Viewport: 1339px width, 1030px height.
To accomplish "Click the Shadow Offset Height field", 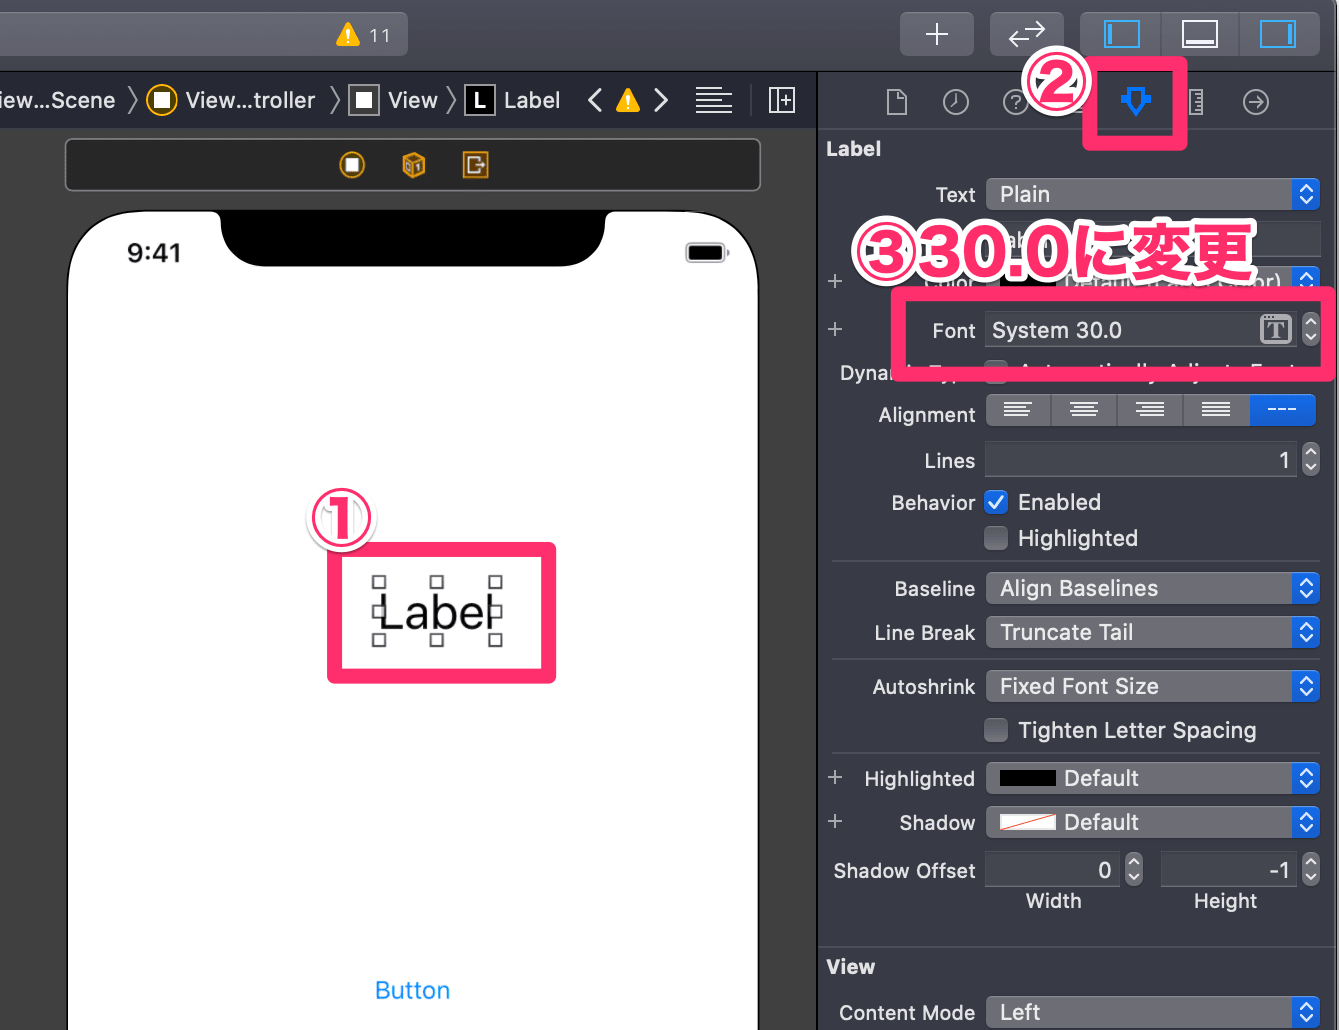I will (1229, 870).
